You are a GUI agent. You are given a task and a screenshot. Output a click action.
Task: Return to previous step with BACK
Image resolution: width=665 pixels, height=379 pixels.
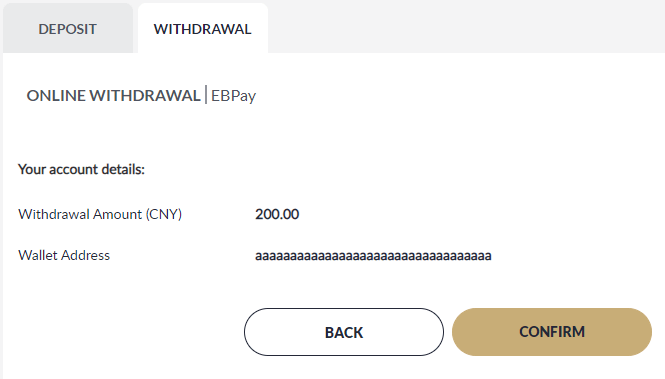pyautogui.click(x=344, y=332)
